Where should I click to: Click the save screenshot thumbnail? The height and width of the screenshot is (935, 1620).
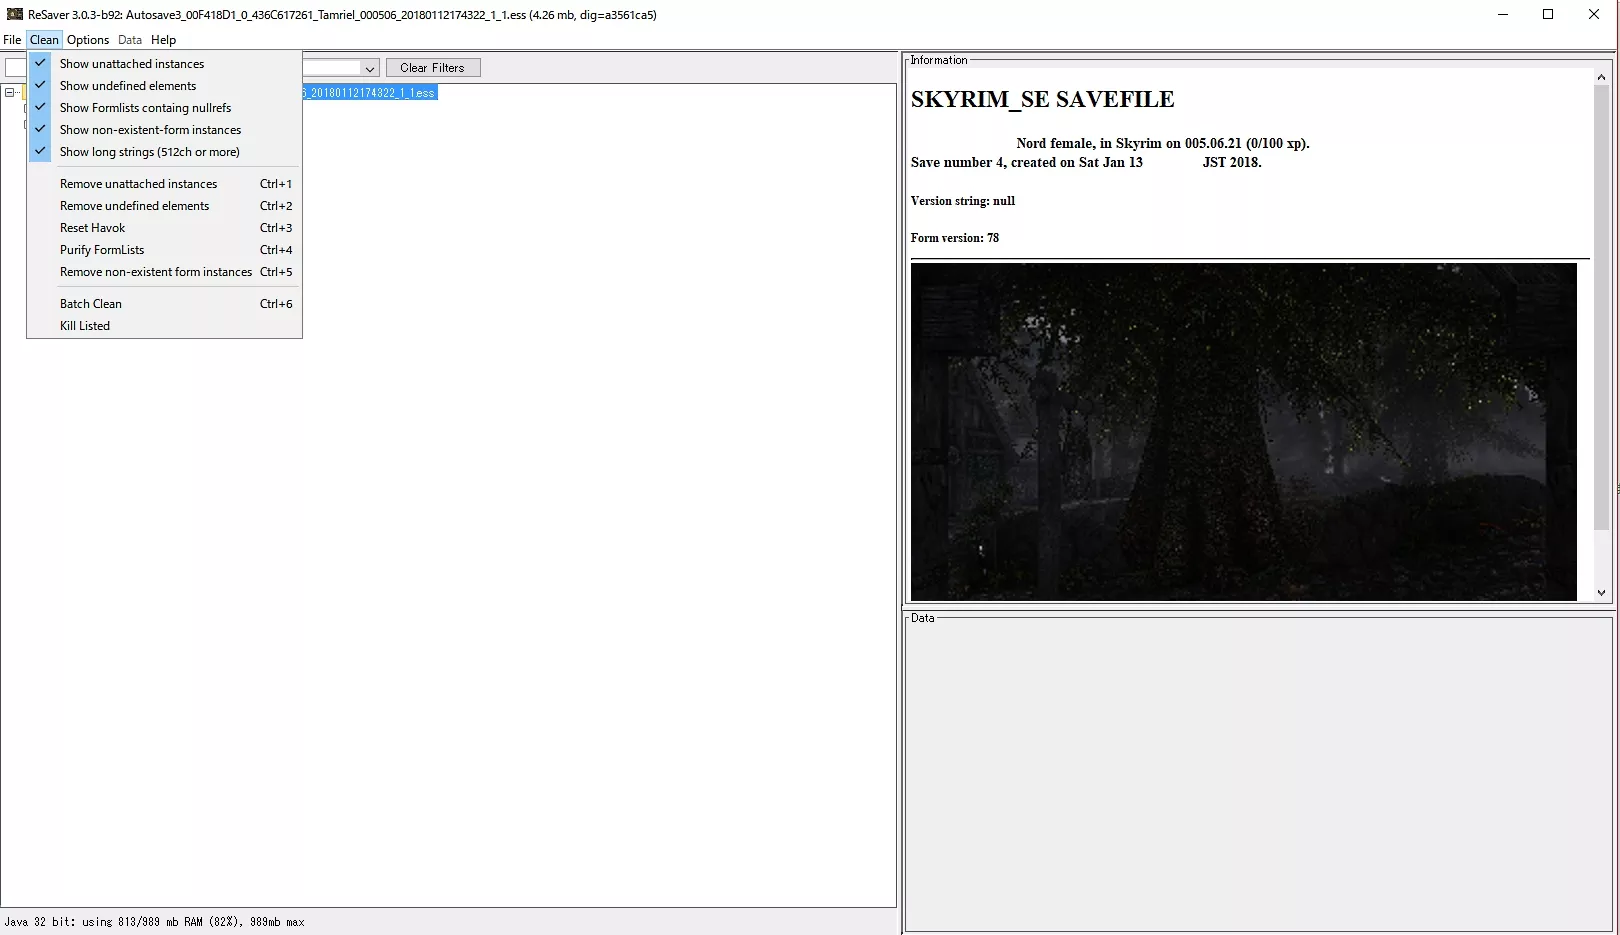pyautogui.click(x=1243, y=432)
